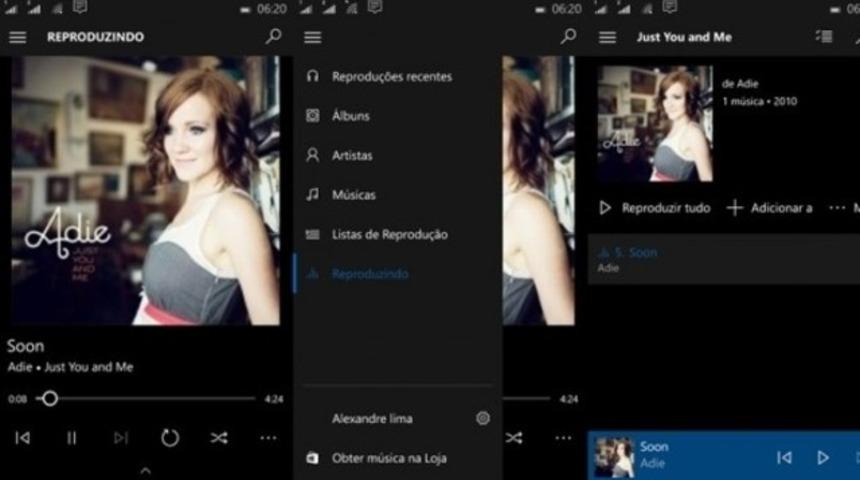Toggle repeat on Reproduzindo screen
The image size is (860, 480).
[169, 438]
